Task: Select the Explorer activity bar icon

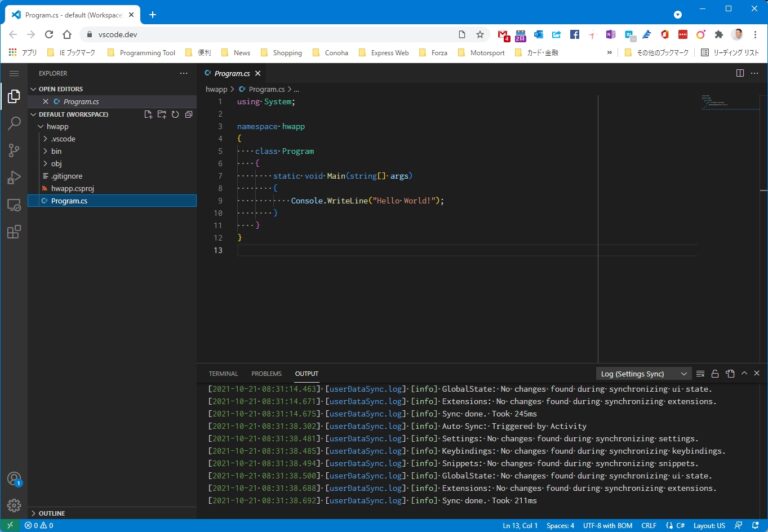Action: pos(14,96)
